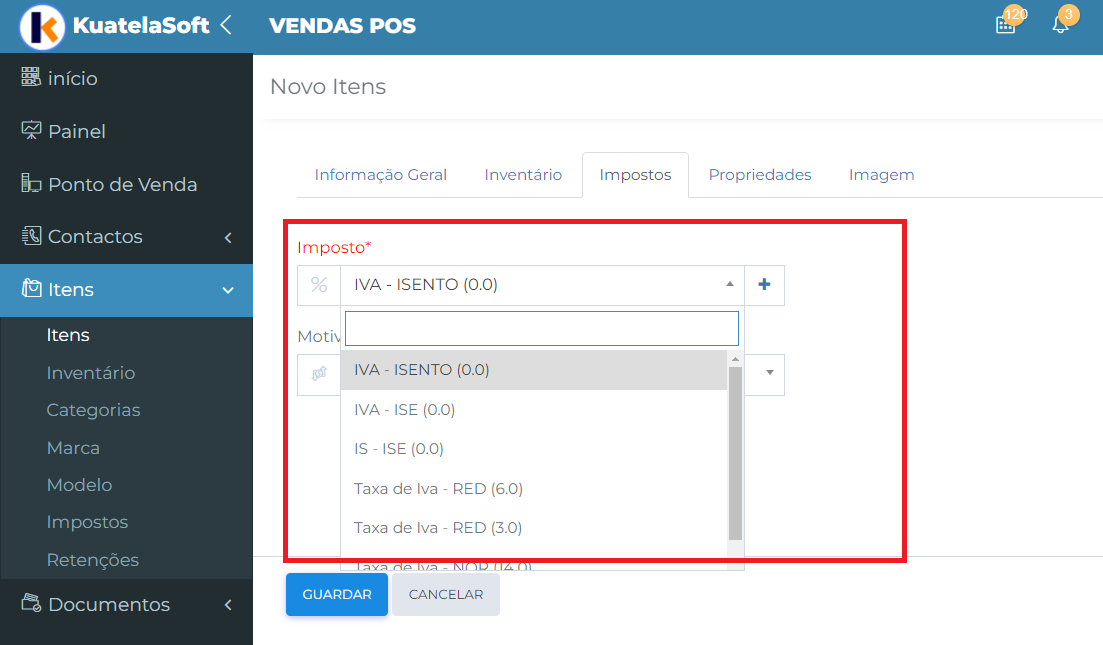Image resolution: width=1103 pixels, height=645 pixels.
Task: Open Retenções submenu entry
Action: point(93,560)
